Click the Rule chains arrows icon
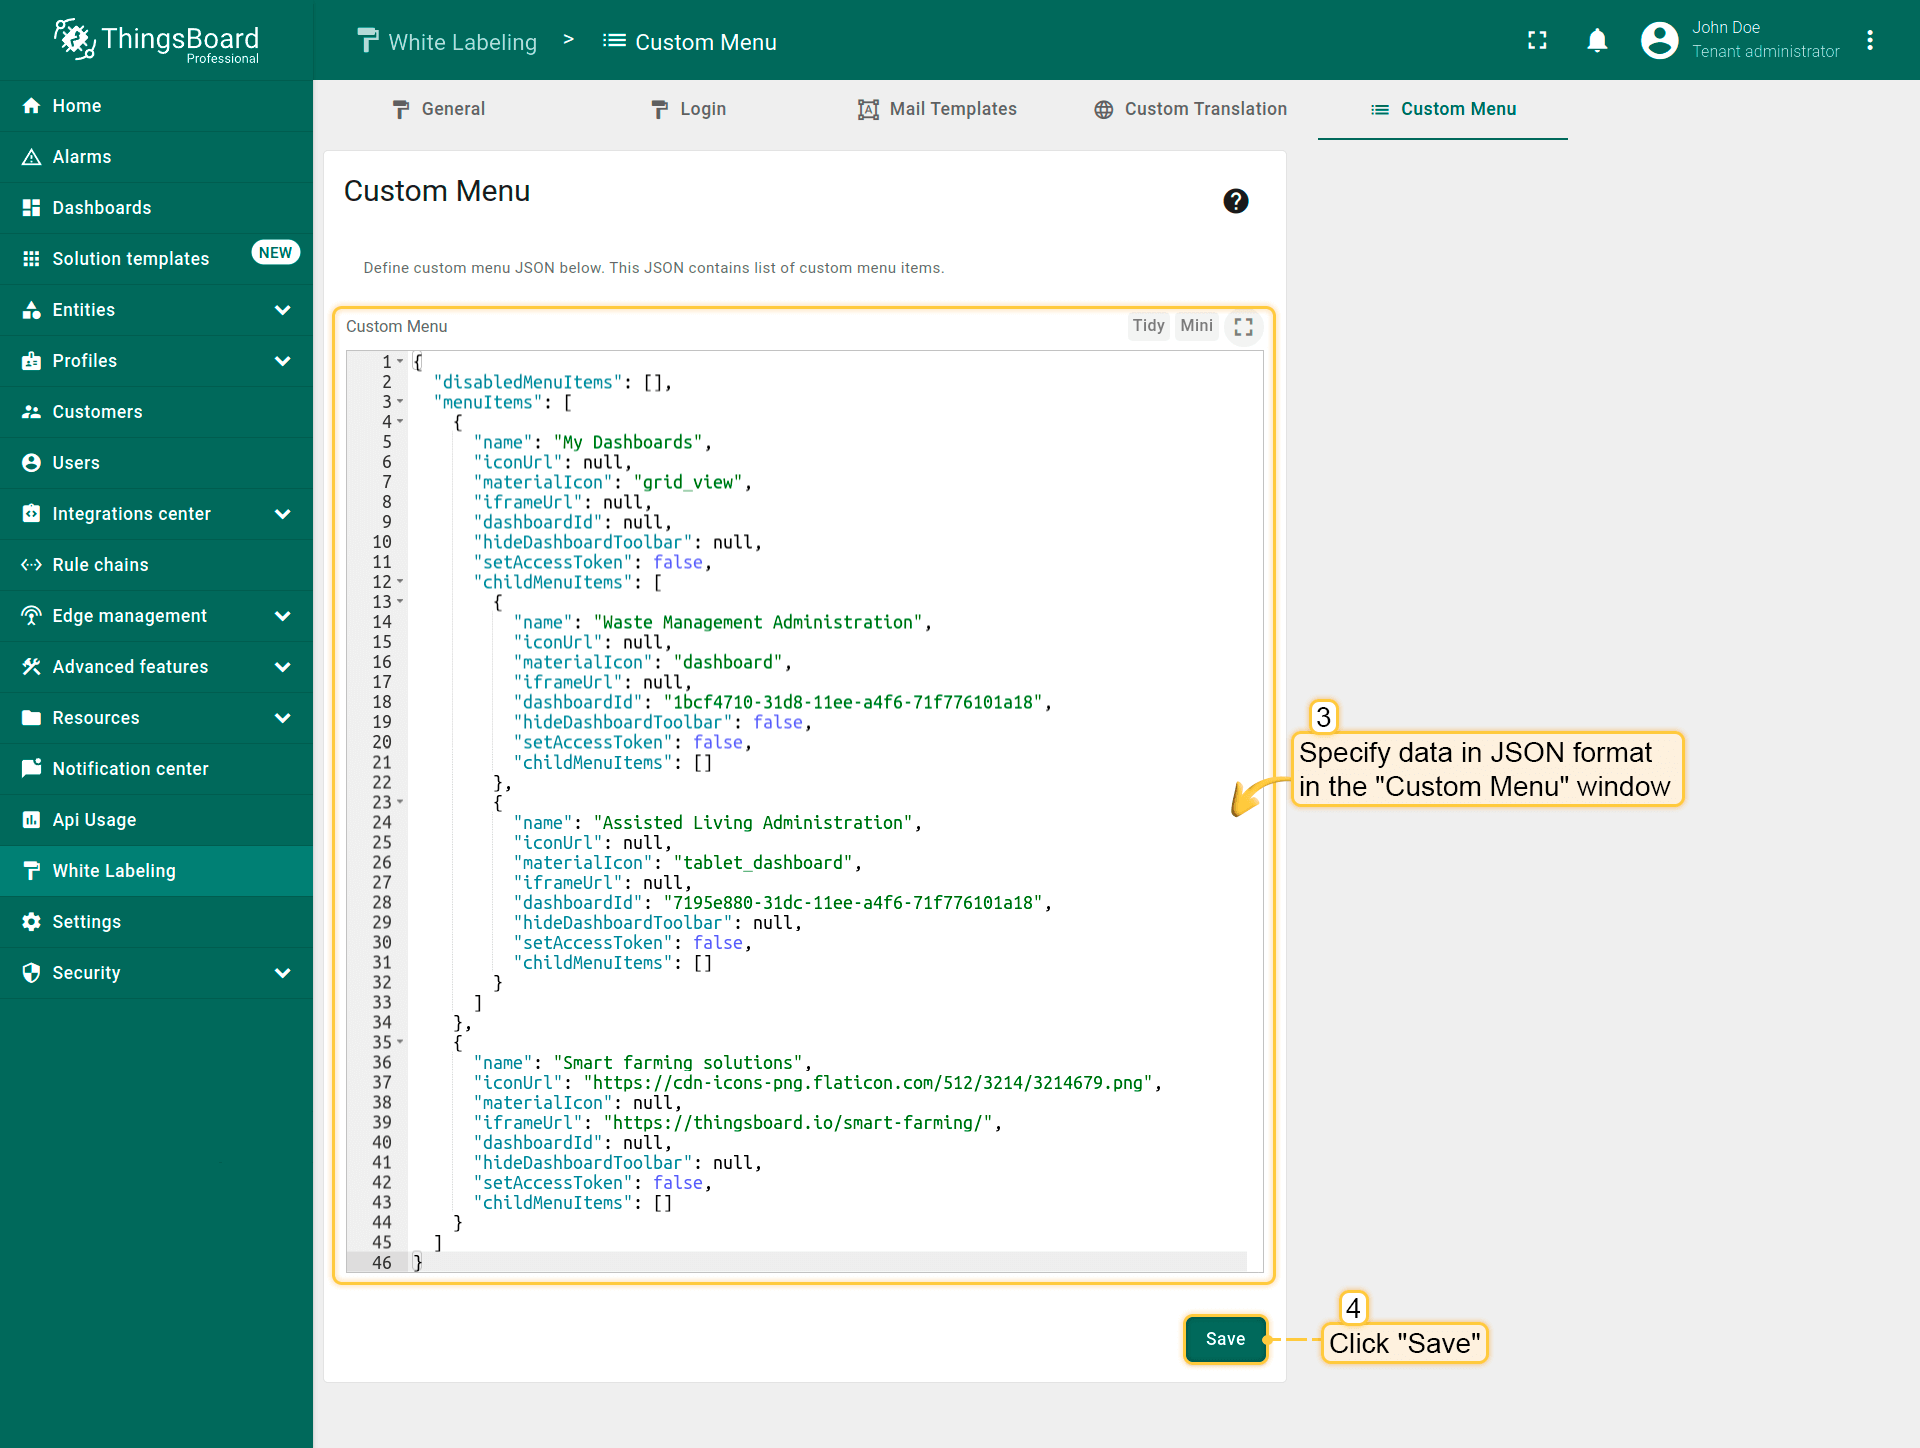1920x1448 pixels. pyautogui.click(x=32, y=565)
